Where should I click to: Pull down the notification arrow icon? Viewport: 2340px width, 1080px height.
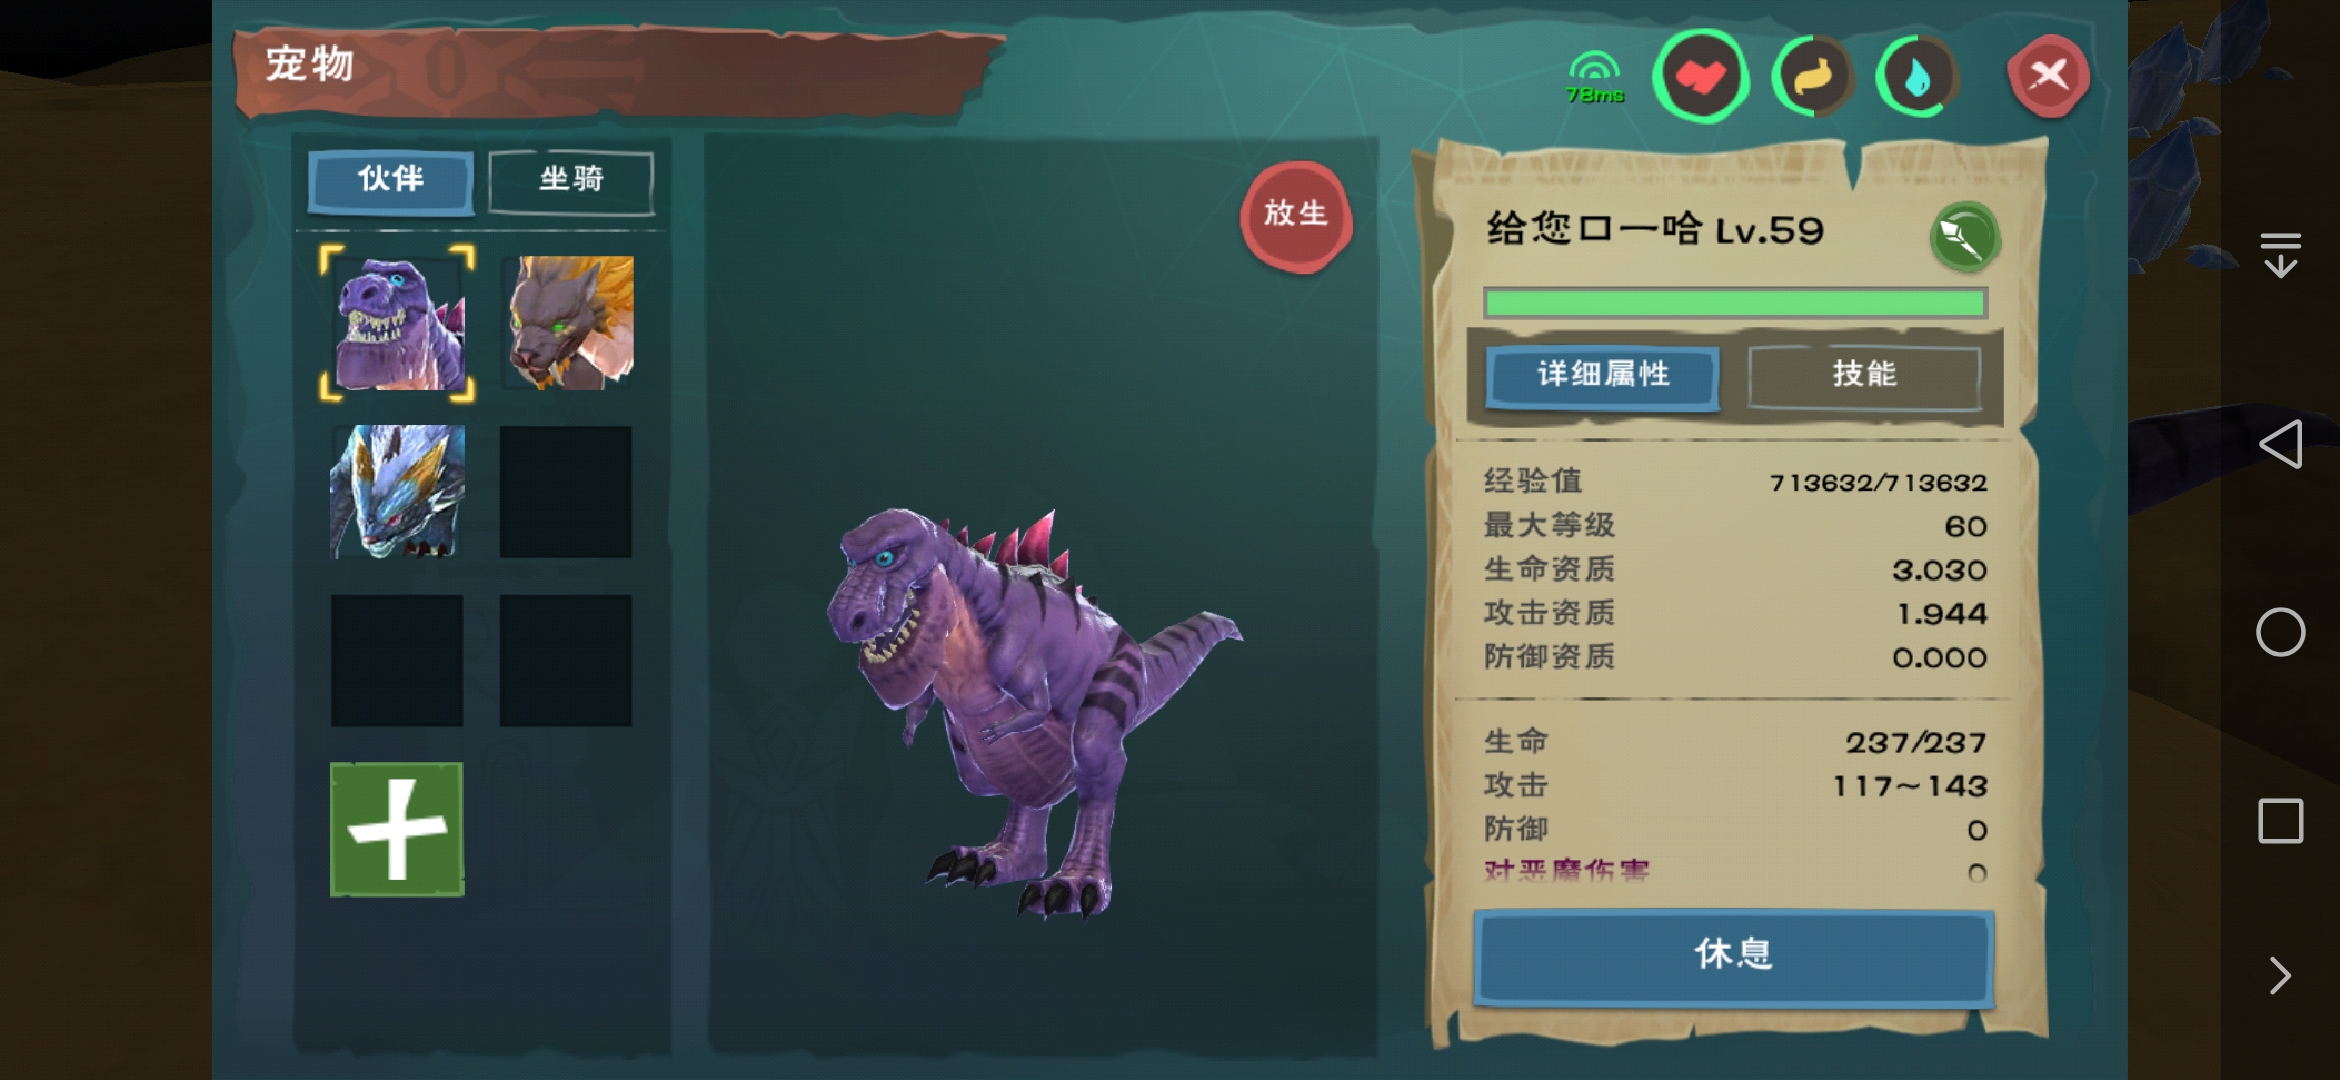2281,254
